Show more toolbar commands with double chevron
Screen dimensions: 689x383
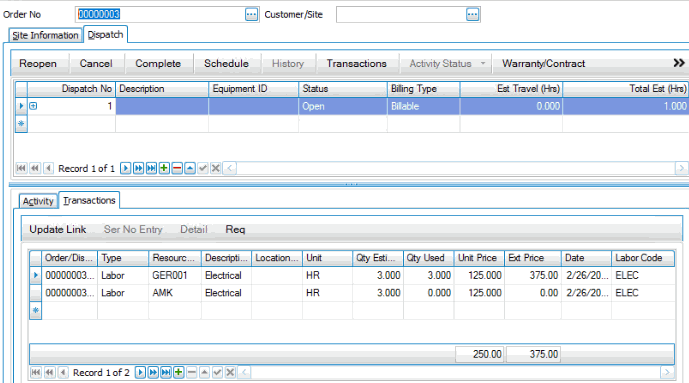click(679, 63)
